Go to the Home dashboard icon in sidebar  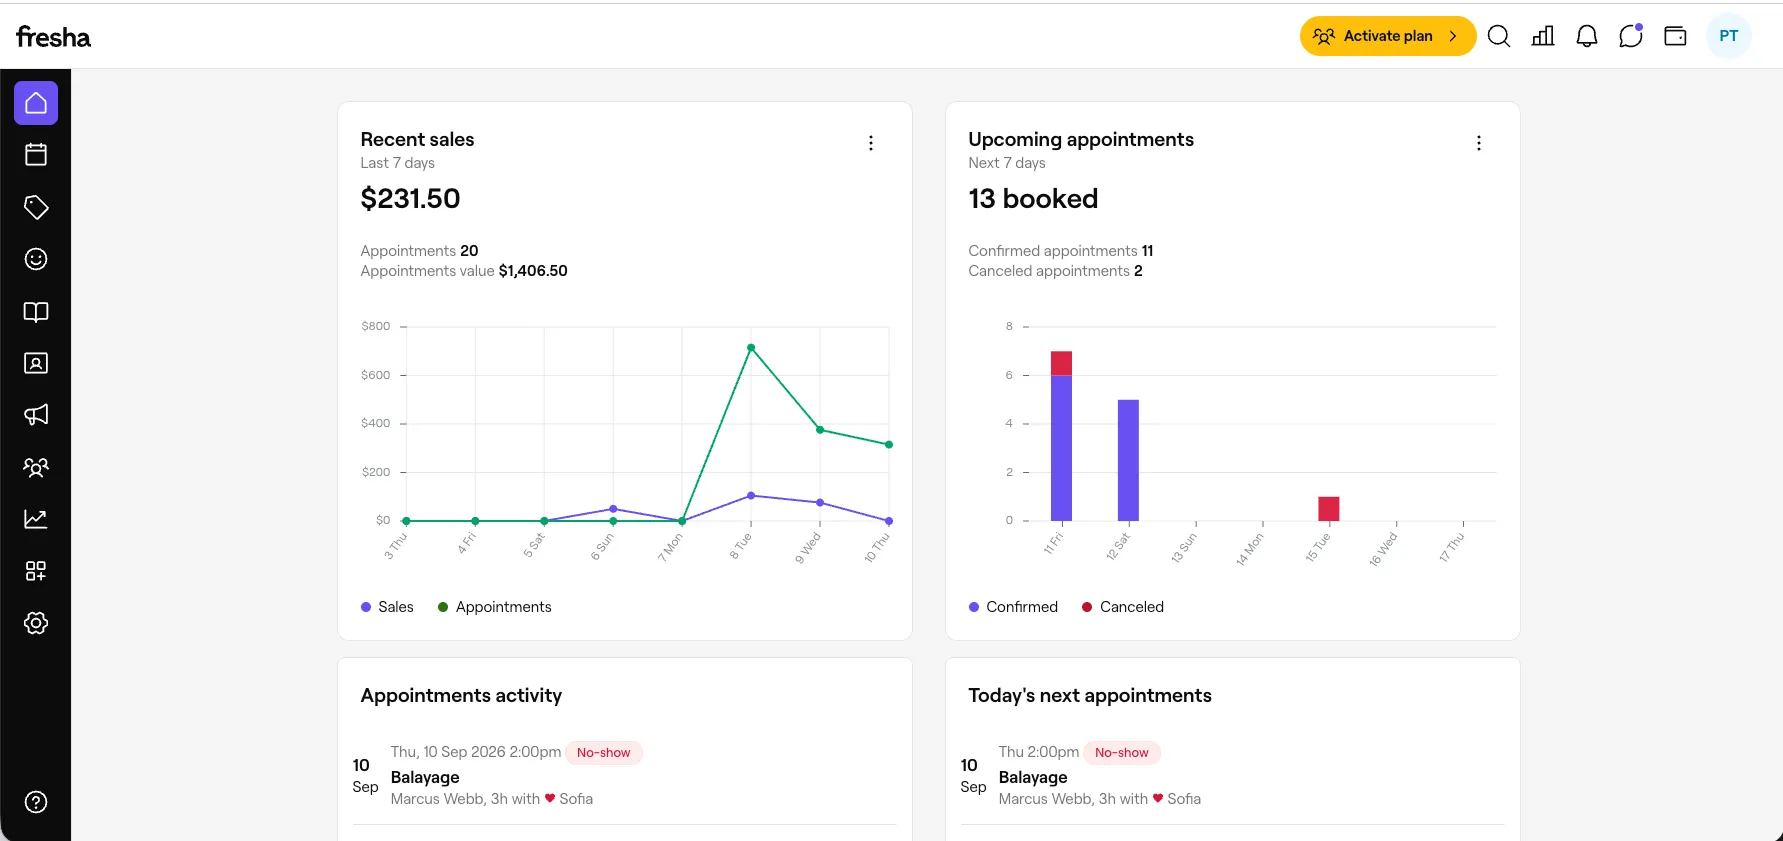click(x=36, y=103)
